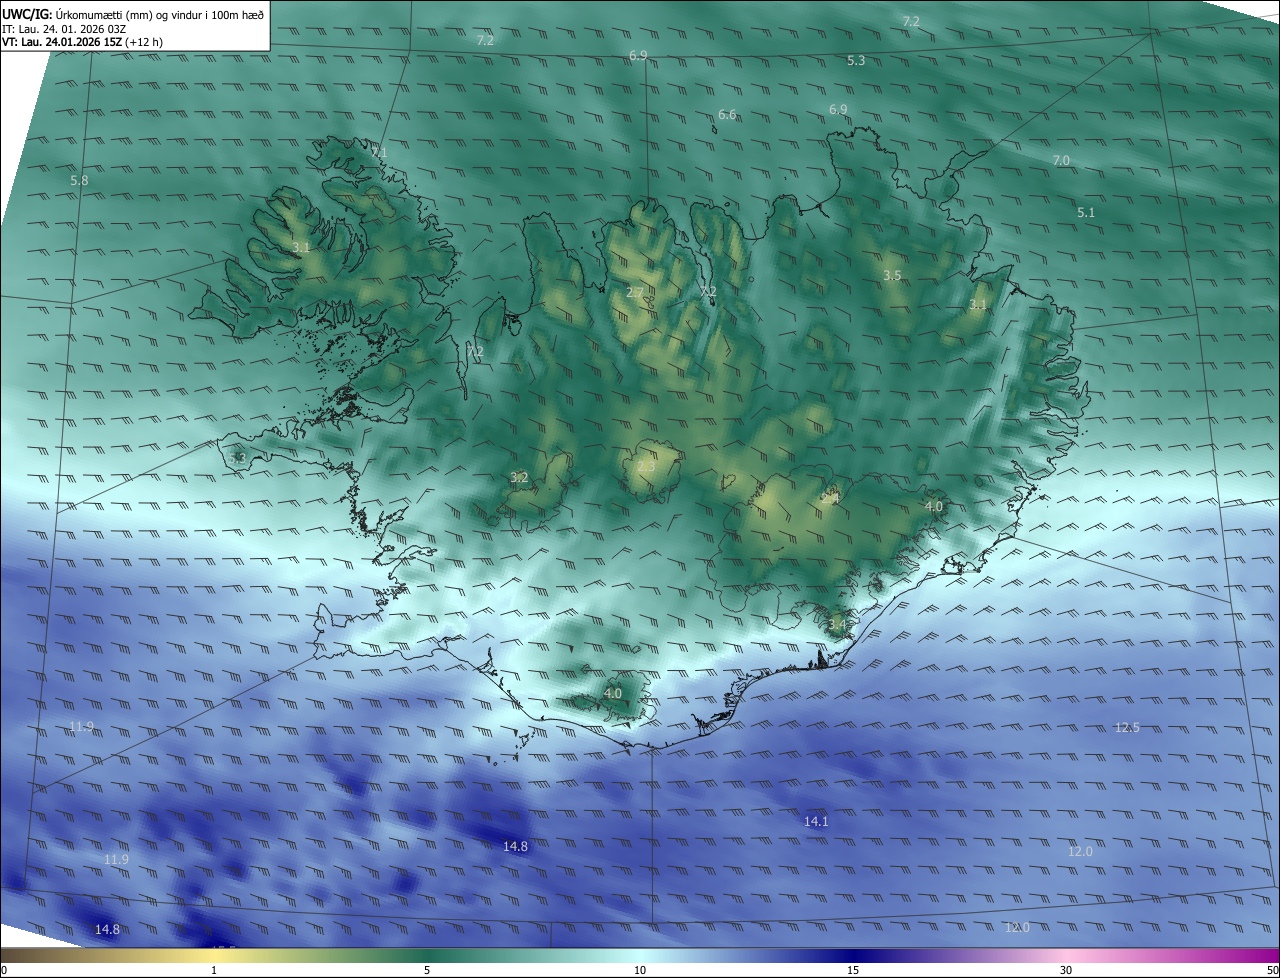This screenshot has height=978, width=1280.
Task: Click the 50 tick on the color scale
Action: [x=1272, y=970]
